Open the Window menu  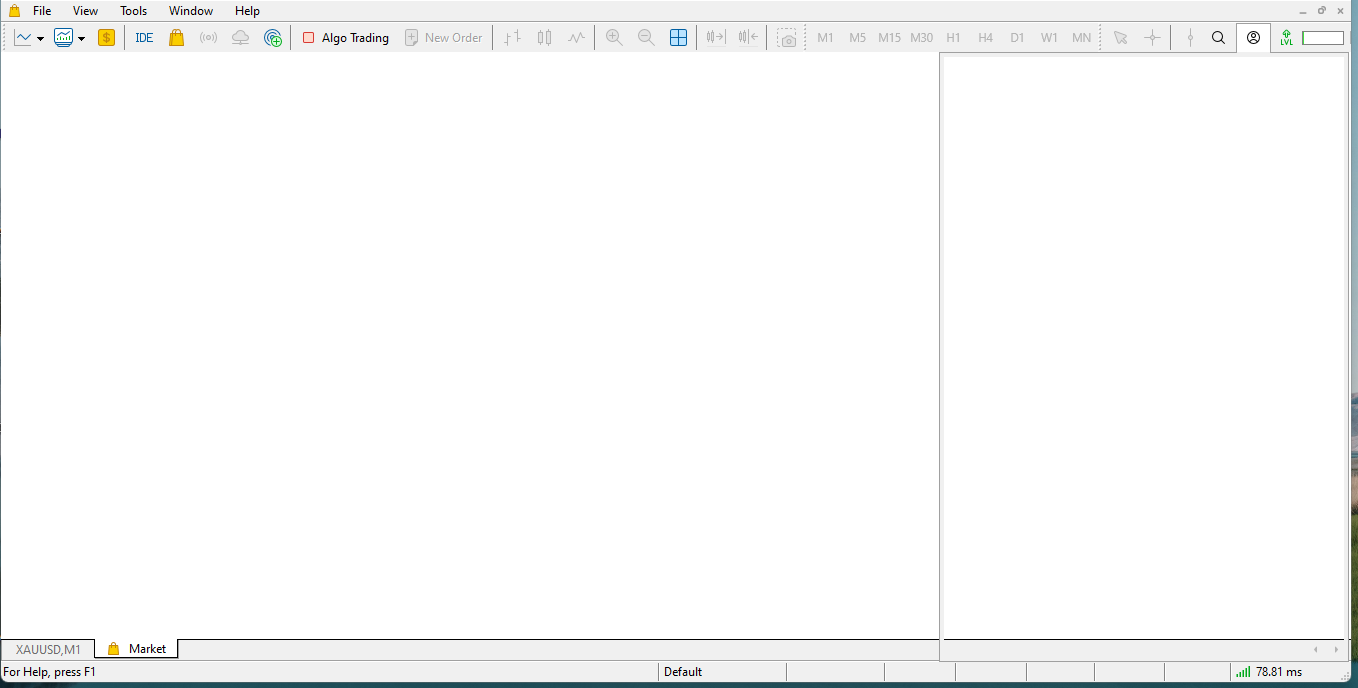[x=190, y=11]
